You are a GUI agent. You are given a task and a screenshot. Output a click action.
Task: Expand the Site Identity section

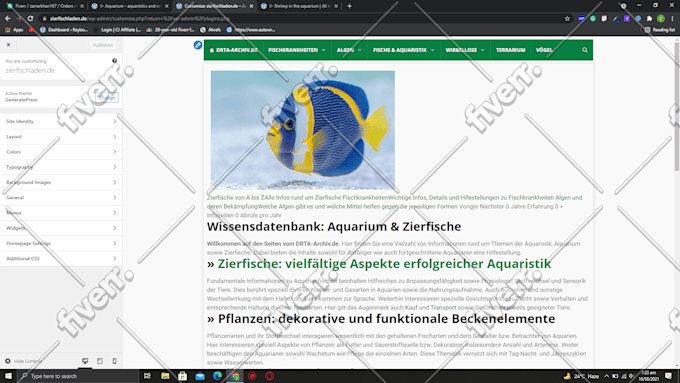point(61,121)
